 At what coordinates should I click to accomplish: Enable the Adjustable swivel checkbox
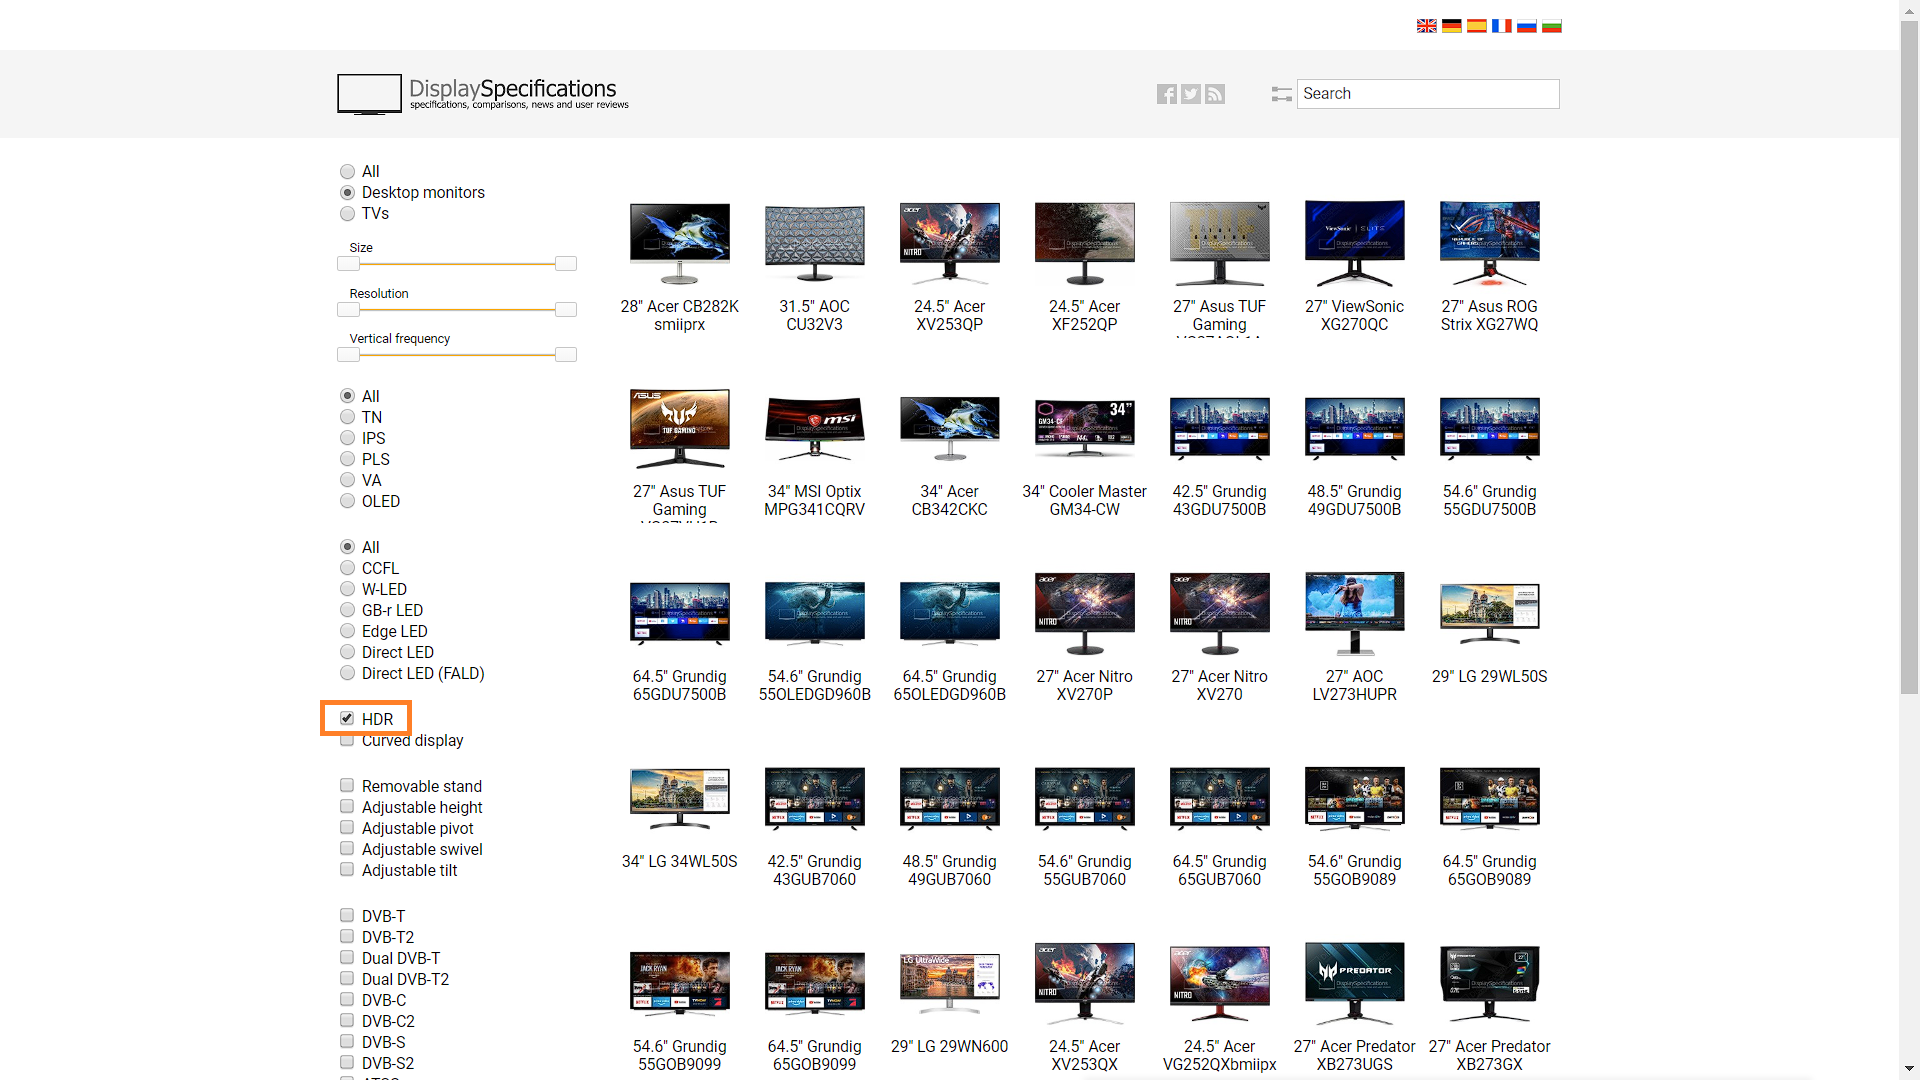[347, 849]
